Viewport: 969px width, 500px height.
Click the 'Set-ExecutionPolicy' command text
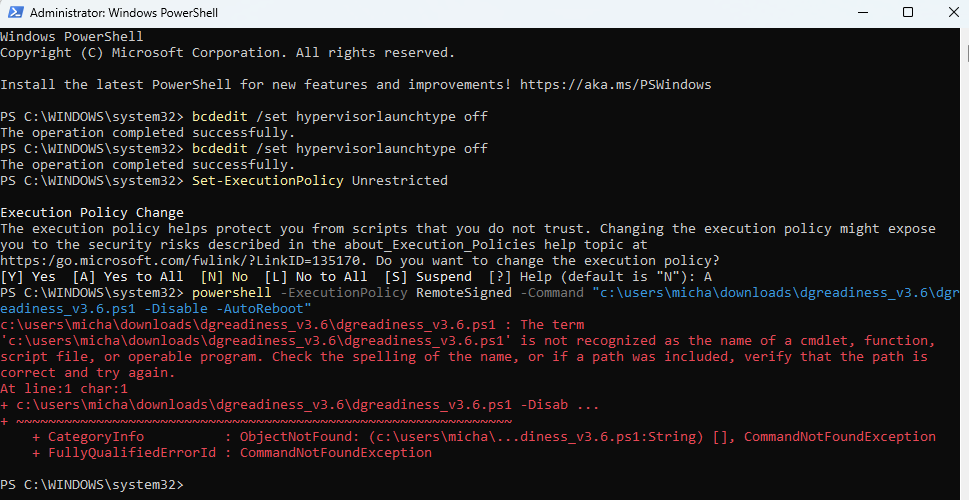(268, 181)
